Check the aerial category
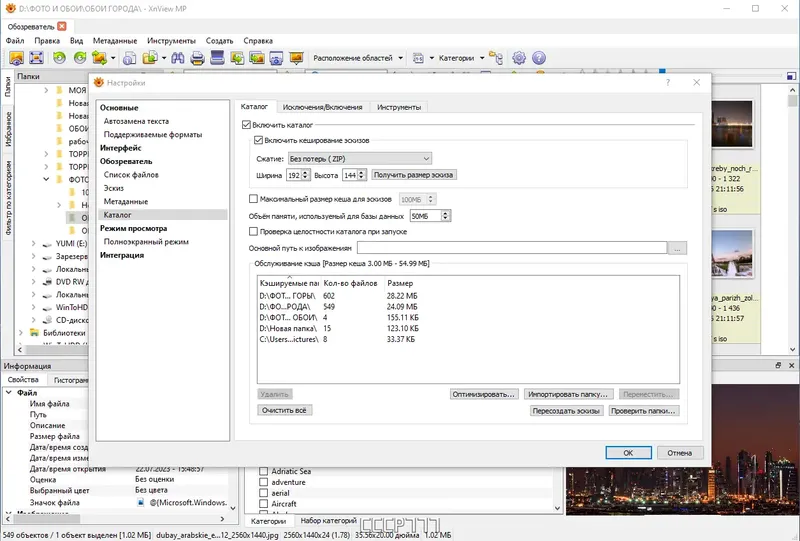 click(x=263, y=493)
